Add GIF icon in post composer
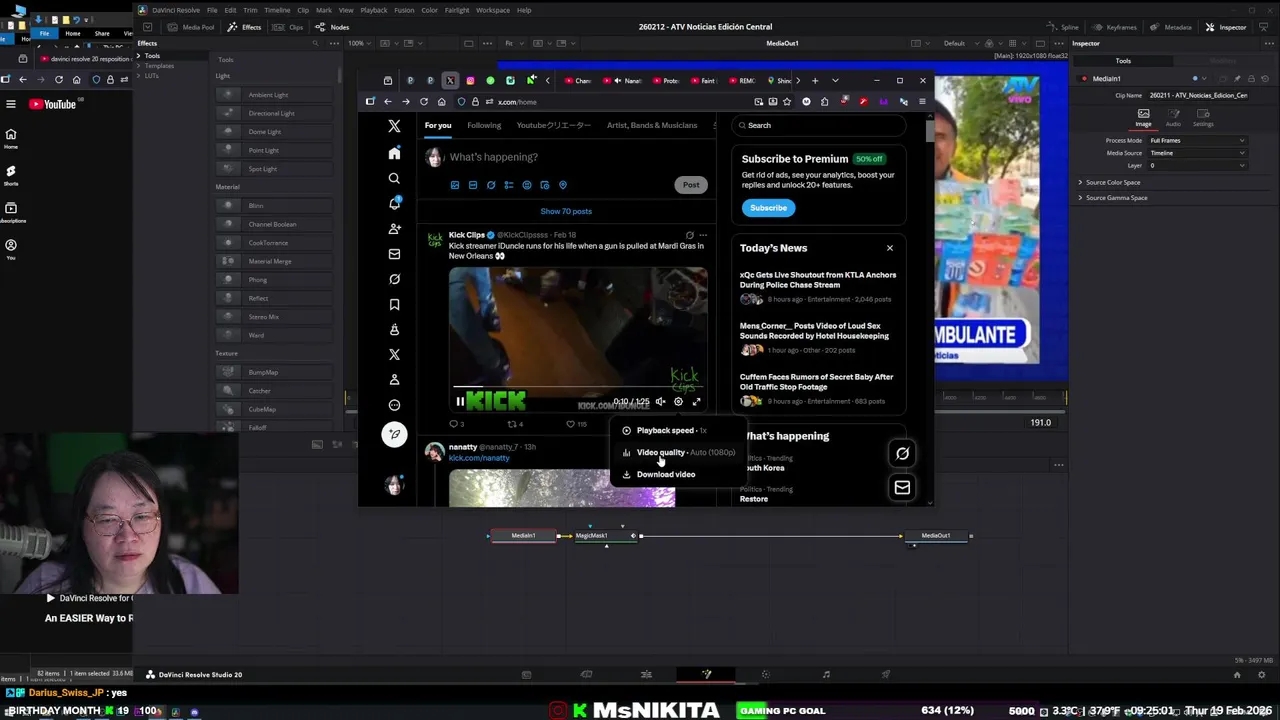 pos(473,185)
